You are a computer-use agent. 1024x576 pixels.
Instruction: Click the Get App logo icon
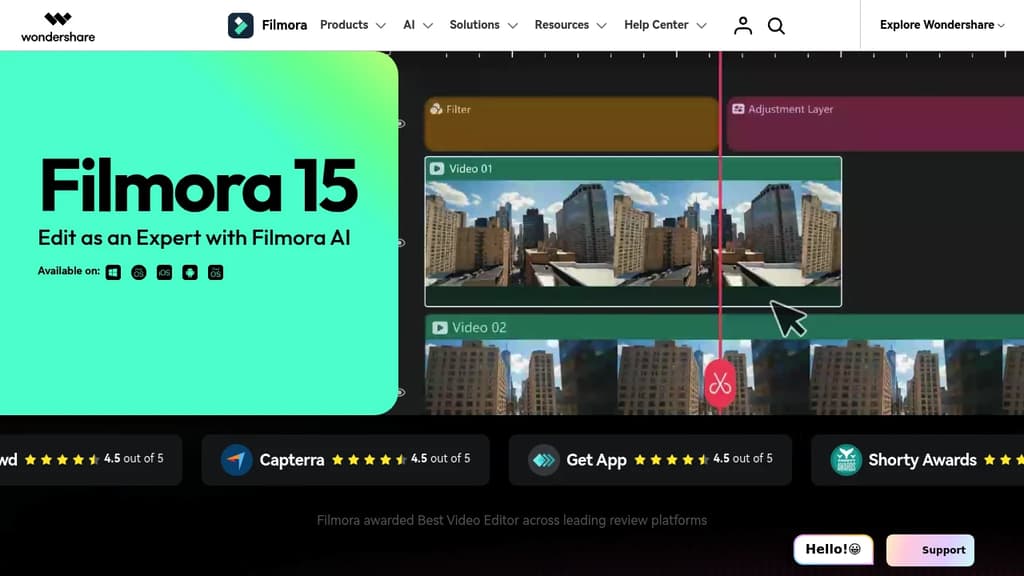pyautogui.click(x=543, y=460)
